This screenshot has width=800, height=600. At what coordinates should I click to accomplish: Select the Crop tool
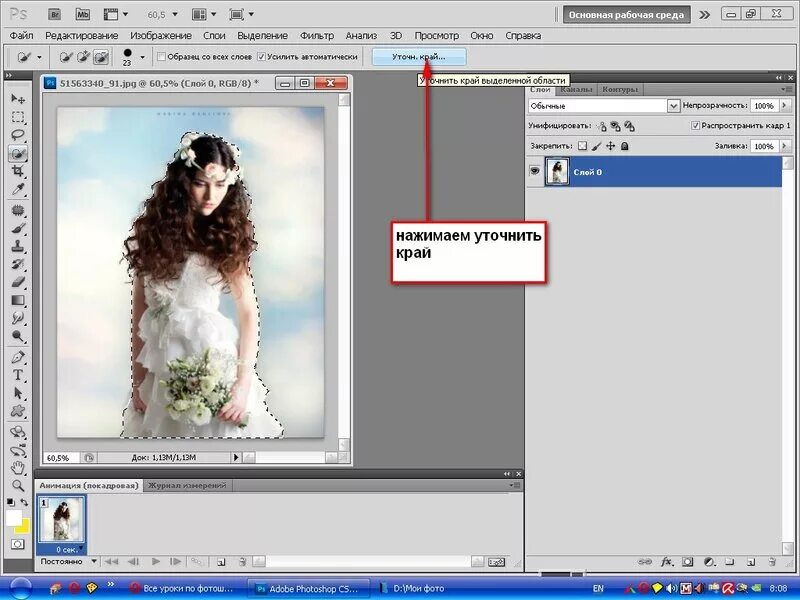tap(18, 171)
